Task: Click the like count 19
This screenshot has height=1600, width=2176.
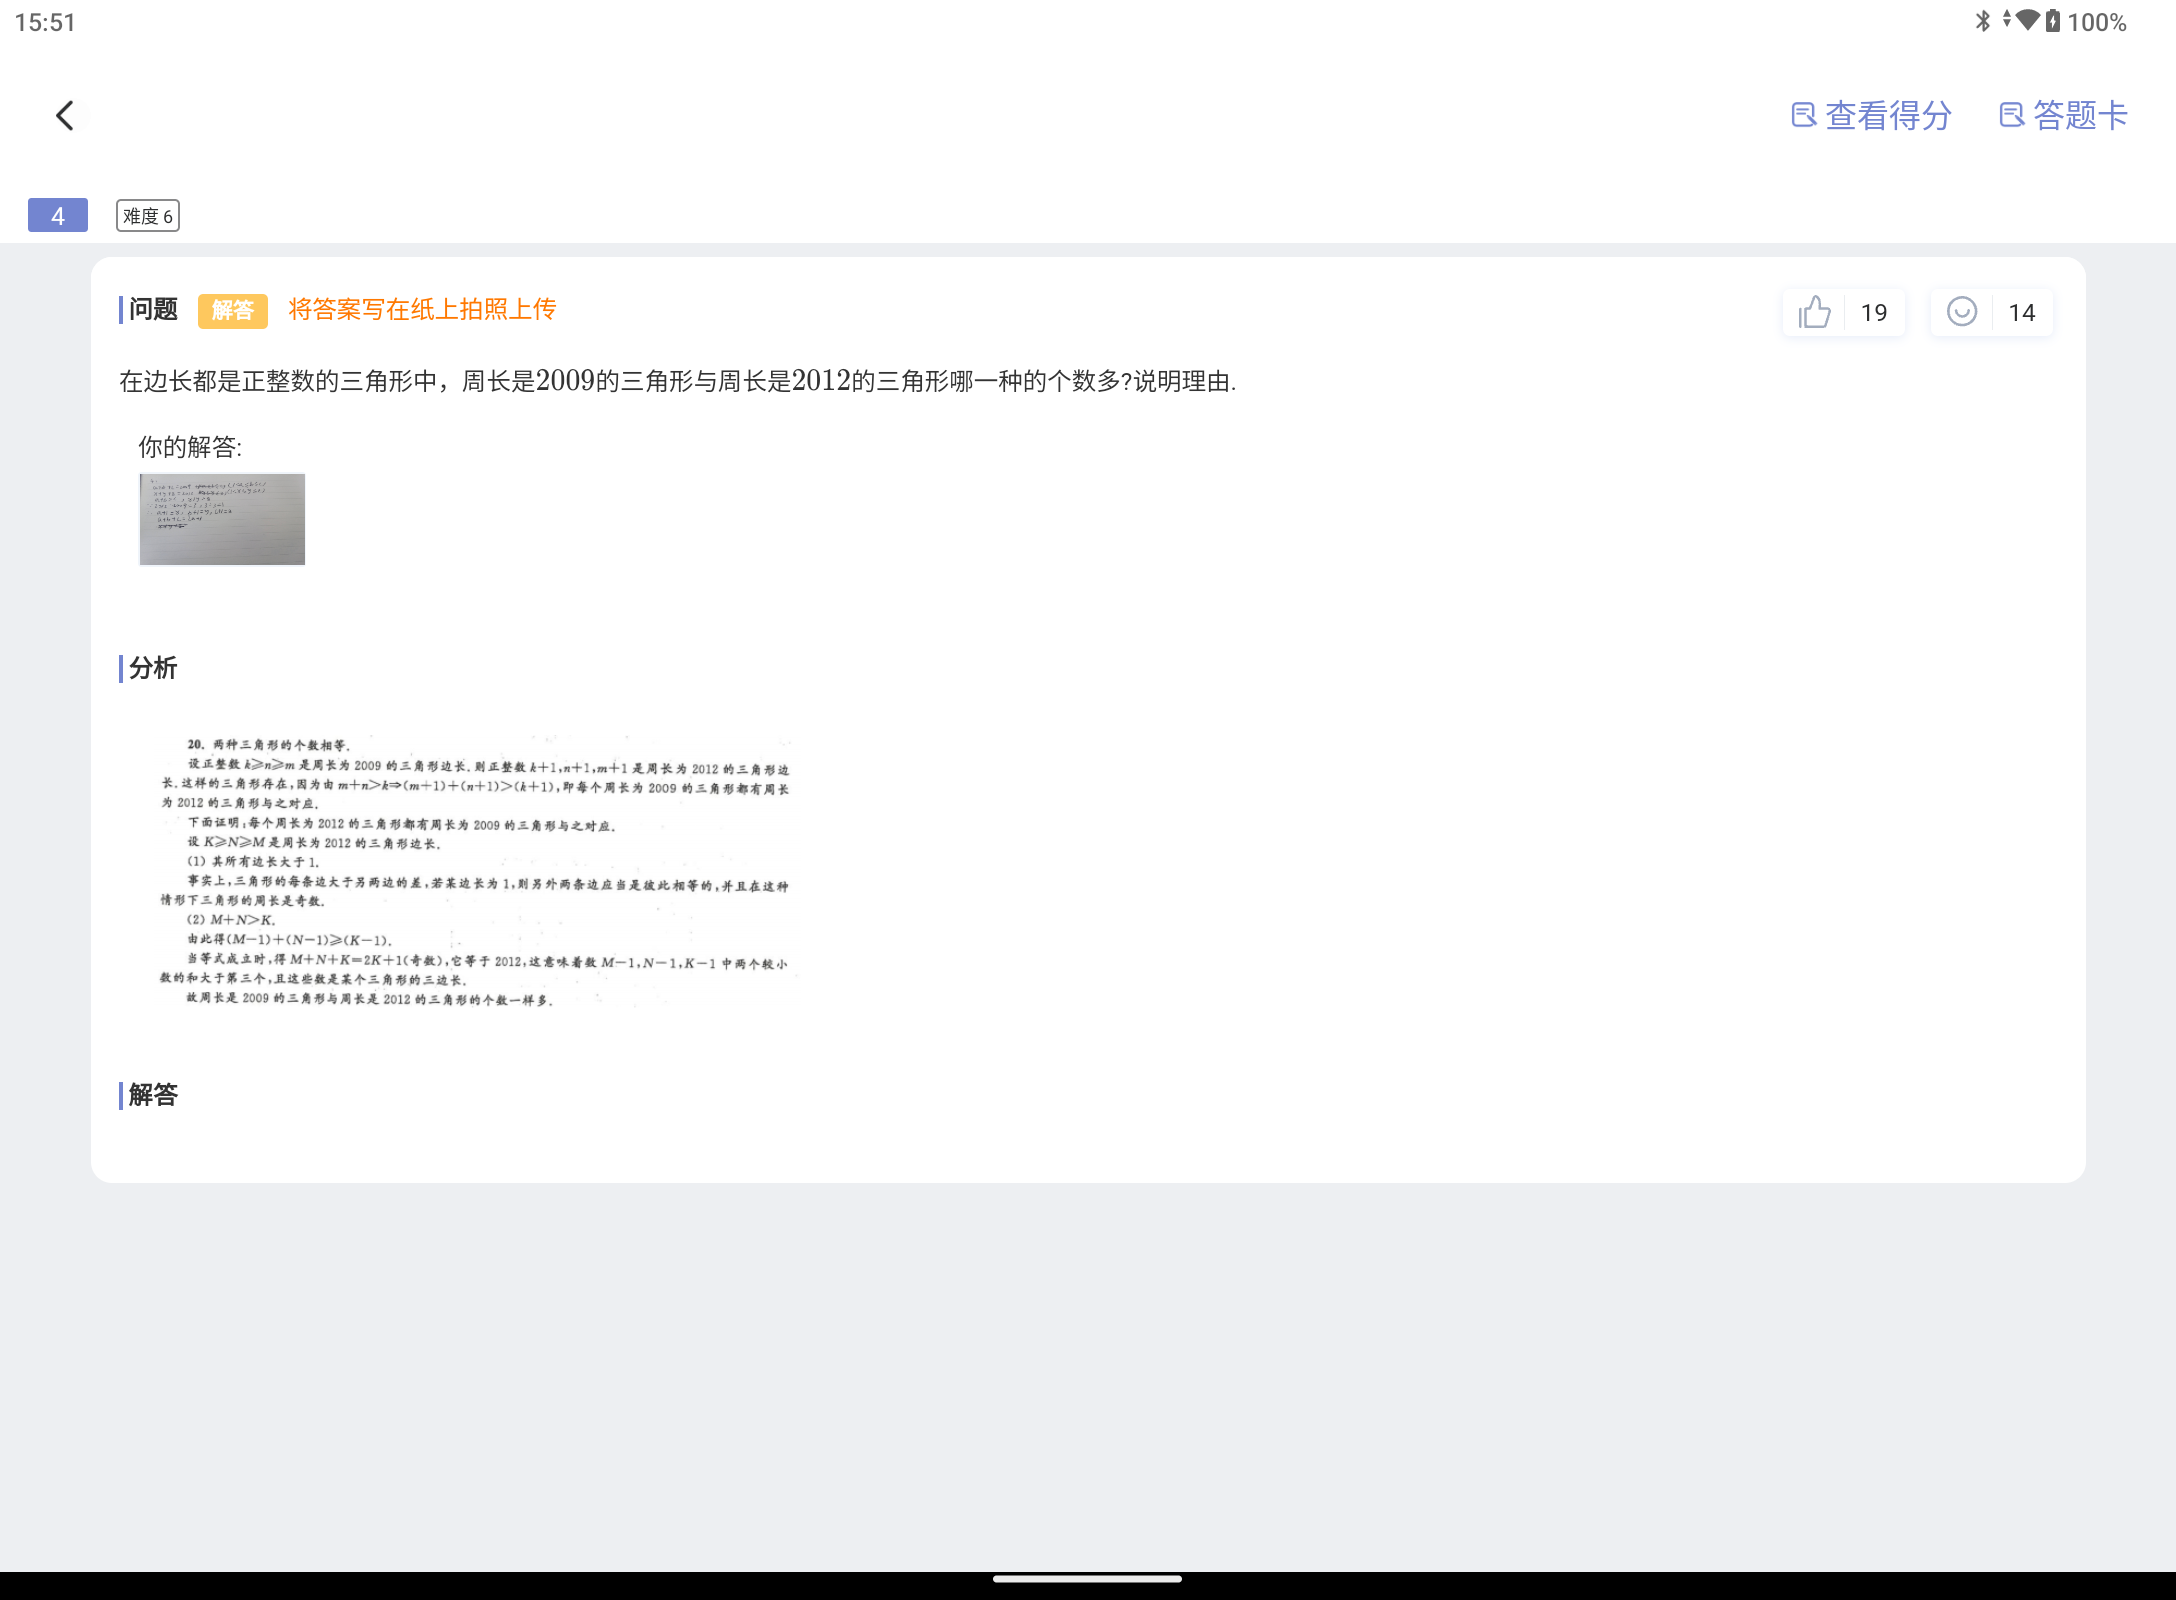Action: pyautogui.click(x=1873, y=313)
